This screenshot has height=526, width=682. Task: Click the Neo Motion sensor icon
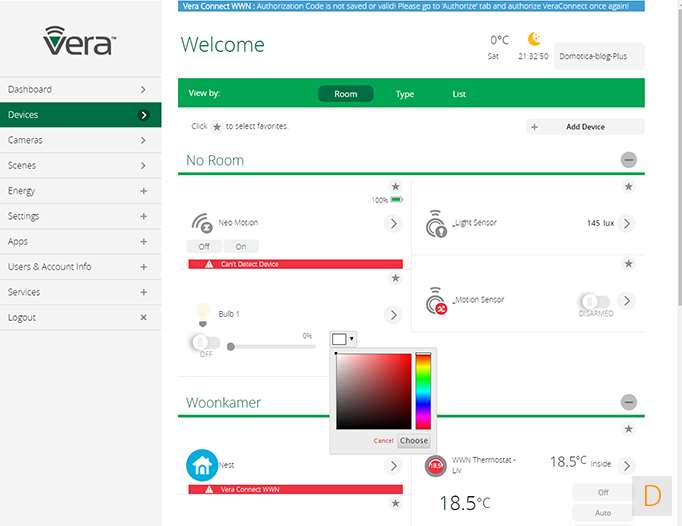(x=202, y=223)
